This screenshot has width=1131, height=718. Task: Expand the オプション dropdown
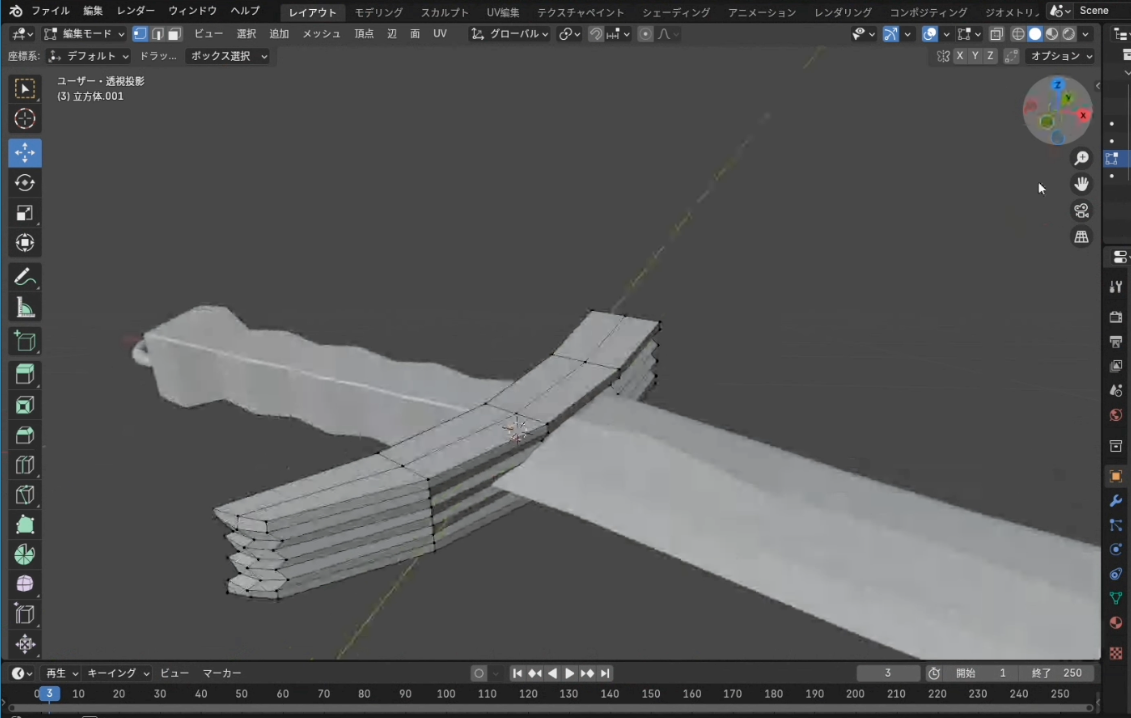tap(1060, 56)
